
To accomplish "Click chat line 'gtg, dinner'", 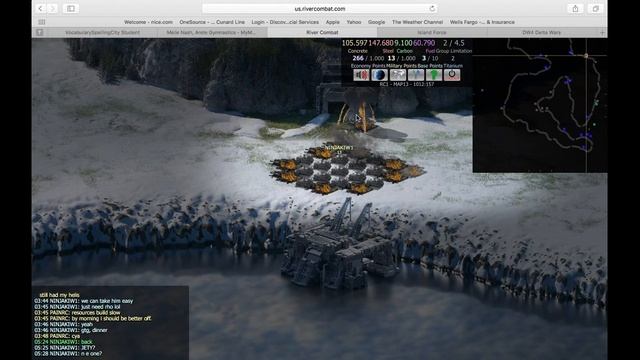I will pos(71,330).
